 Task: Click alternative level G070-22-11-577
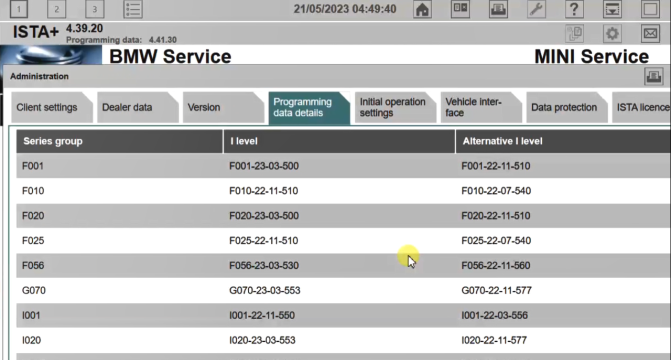[496, 290]
